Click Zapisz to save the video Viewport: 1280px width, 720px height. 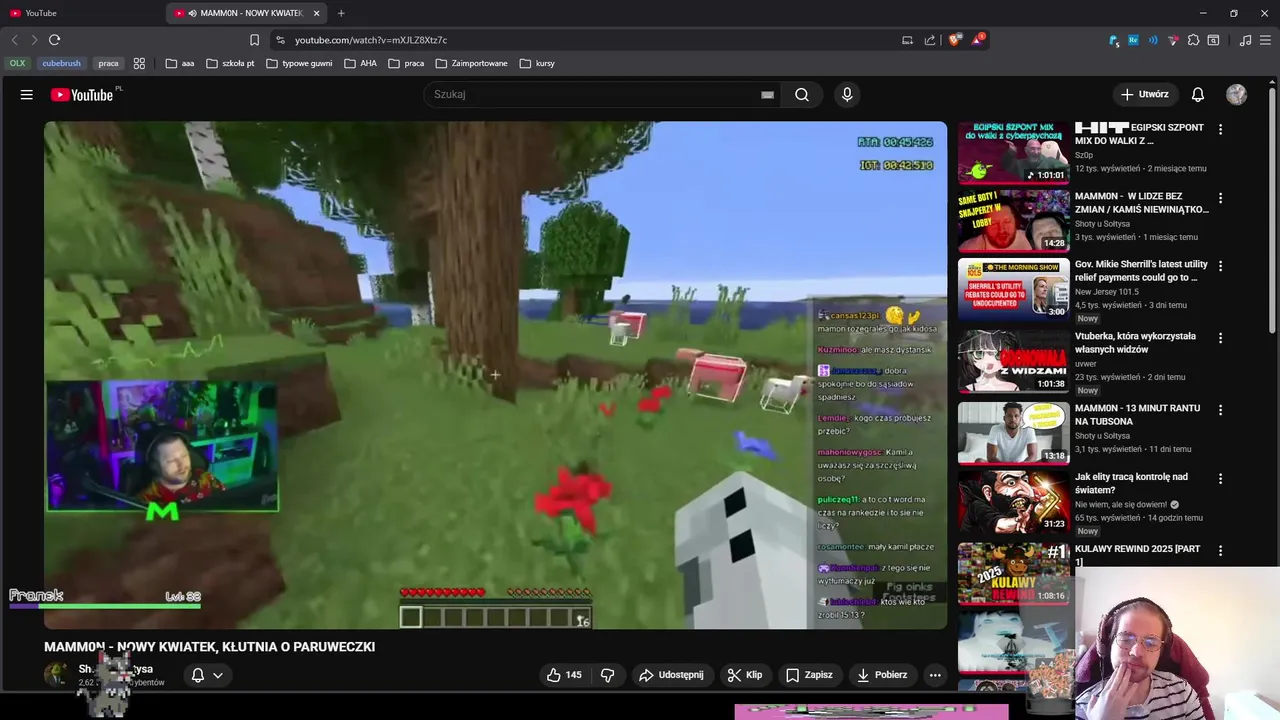tap(809, 675)
